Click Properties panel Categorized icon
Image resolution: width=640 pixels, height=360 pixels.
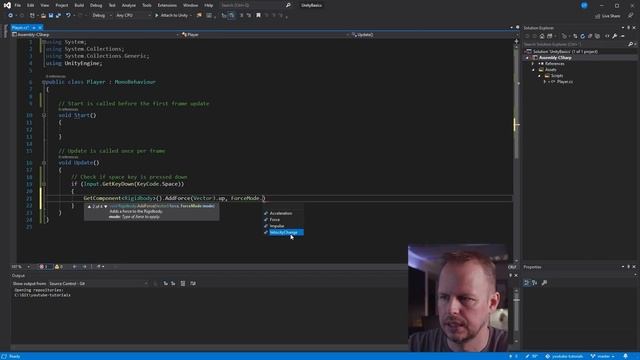click(527, 282)
